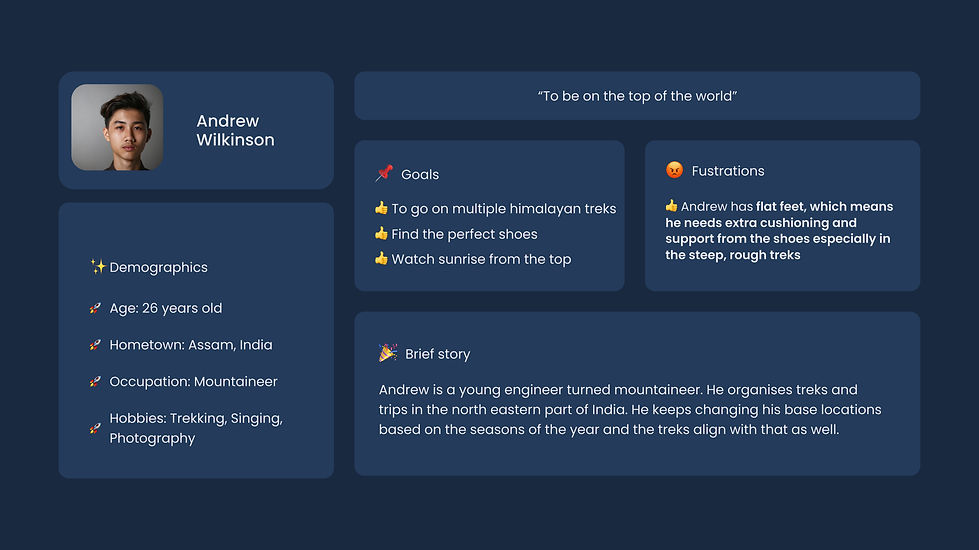Click the rocket icon beside Age
Image resolution: width=979 pixels, height=550 pixels.
95,309
